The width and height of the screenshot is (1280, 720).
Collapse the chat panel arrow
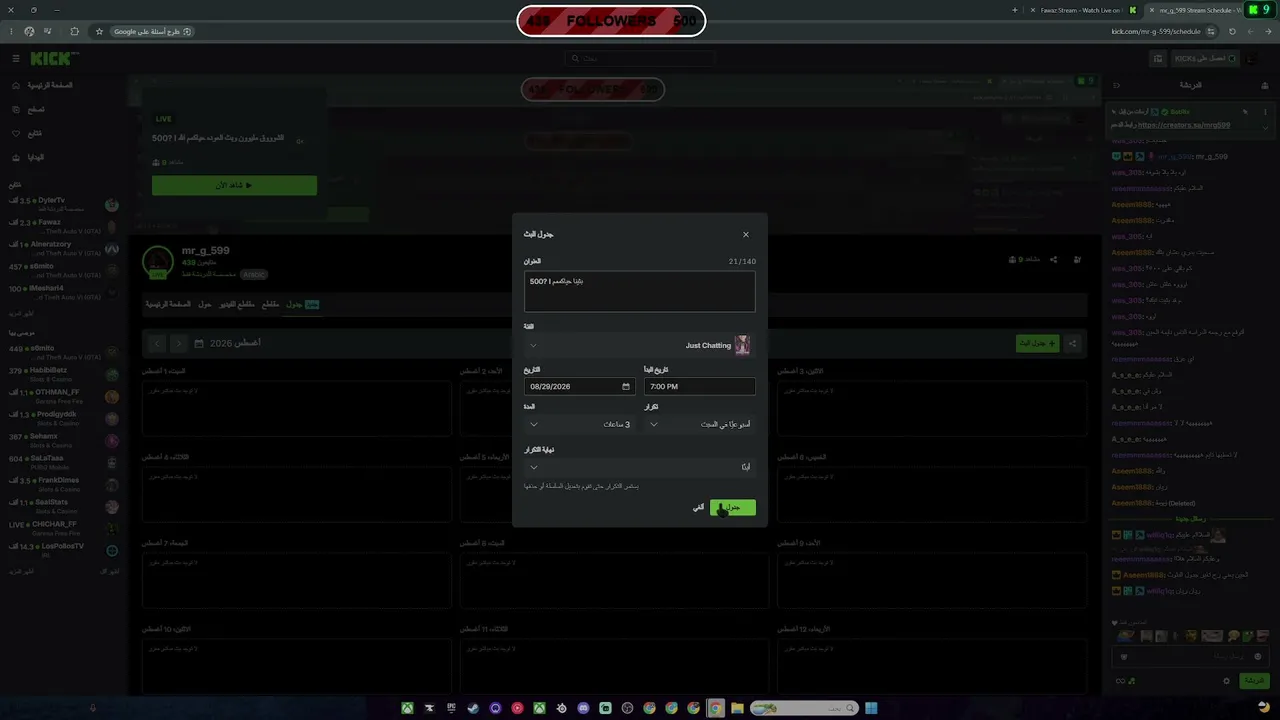[x=1117, y=86]
